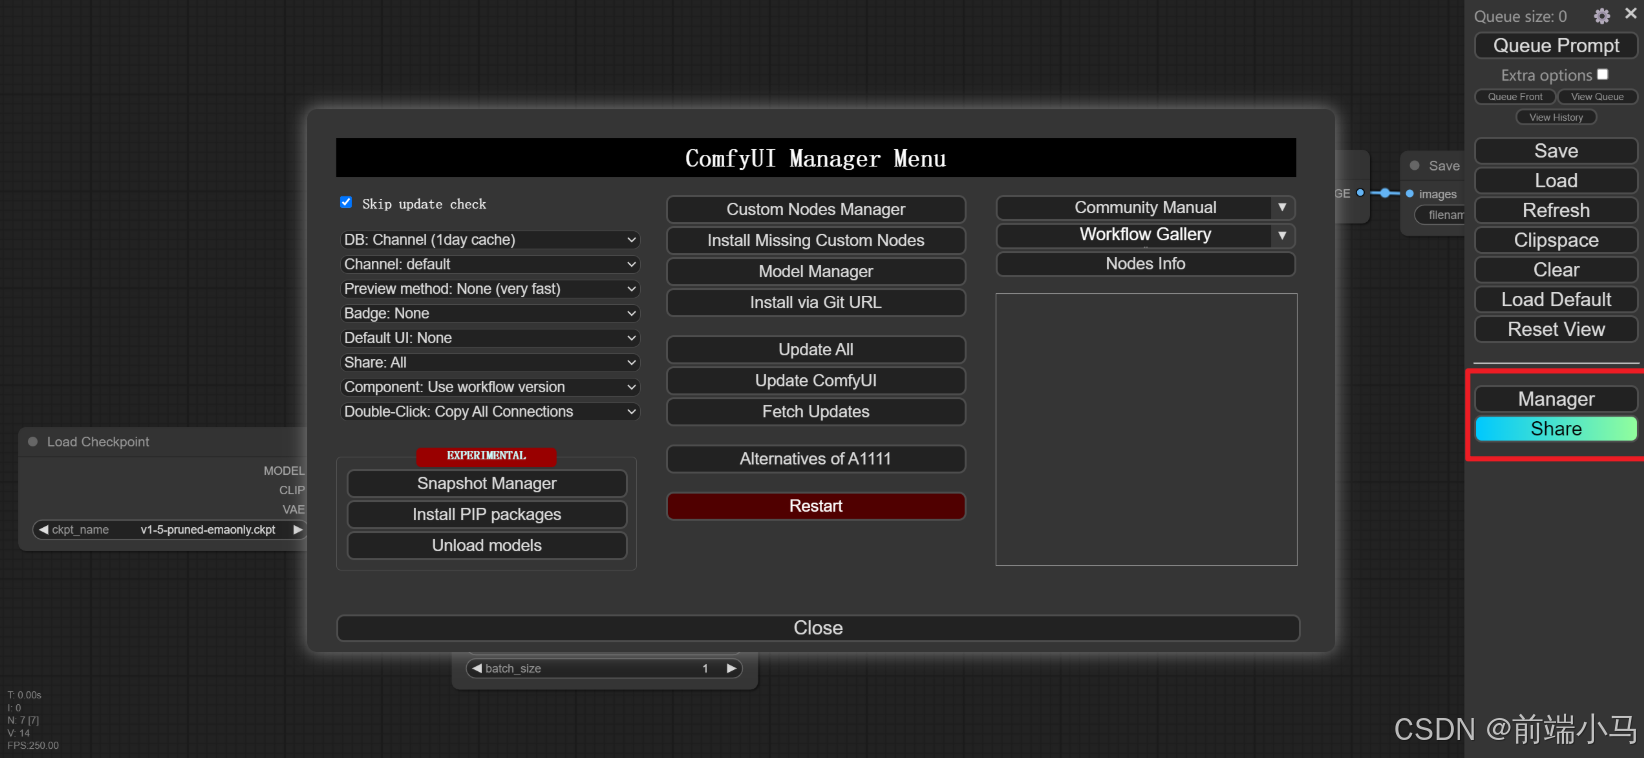Open Channel: default dropdown

[490, 264]
